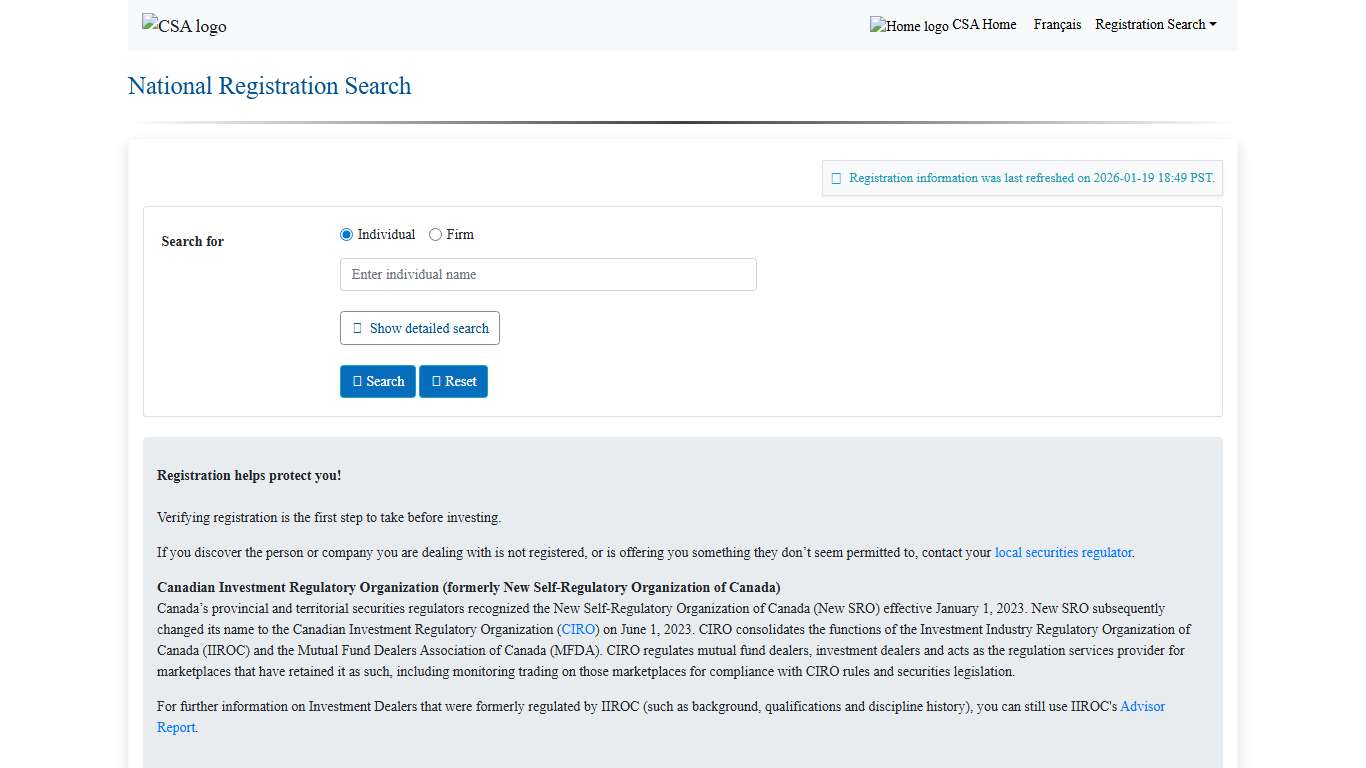Click the info icon in the refresh notice
1366x768 pixels.
pyautogui.click(x=836, y=178)
